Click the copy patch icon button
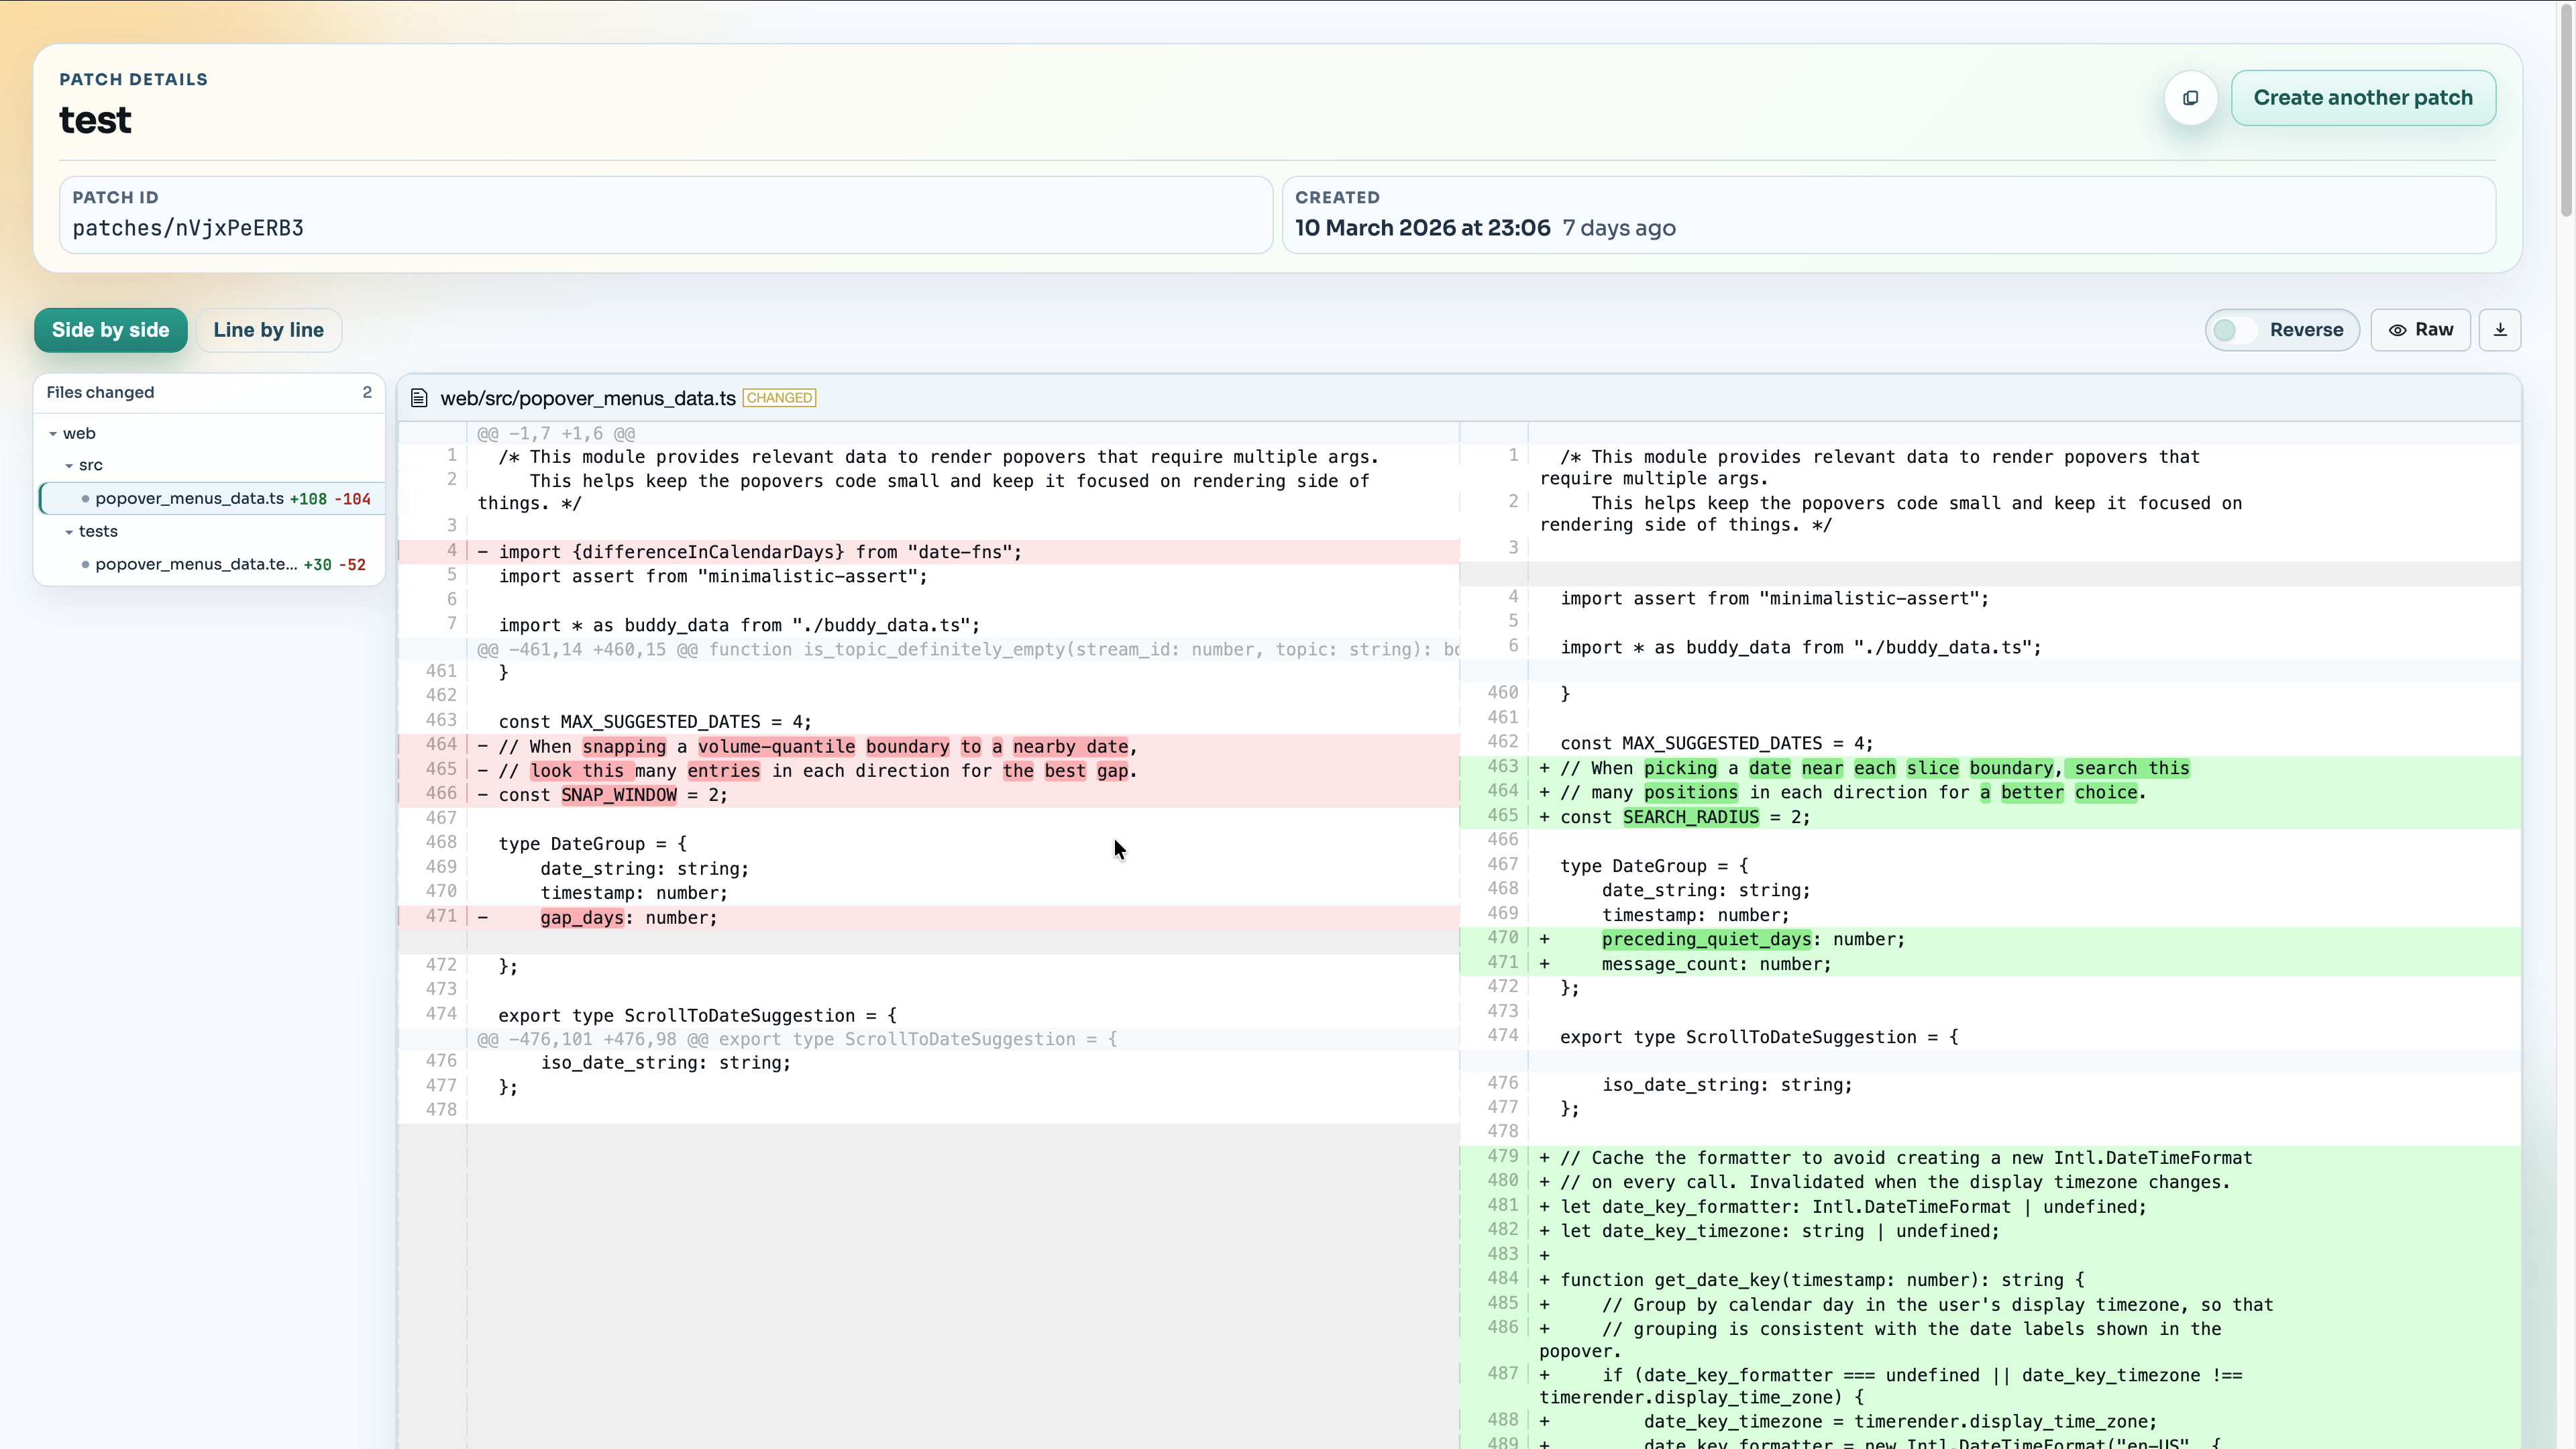Viewport: 2576px width, 1449px height. (x=2190, y=98)
